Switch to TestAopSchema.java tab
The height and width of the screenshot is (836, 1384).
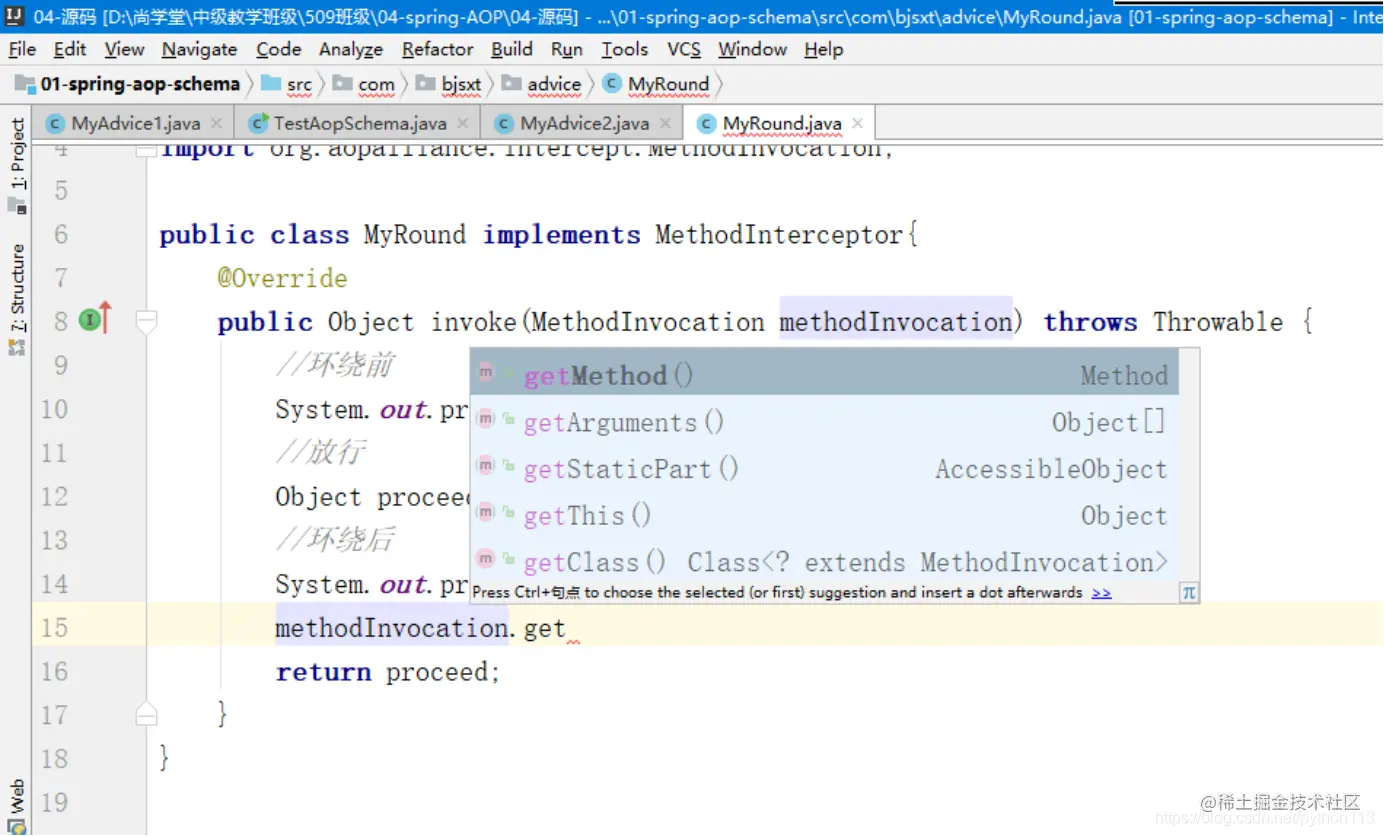360,124
